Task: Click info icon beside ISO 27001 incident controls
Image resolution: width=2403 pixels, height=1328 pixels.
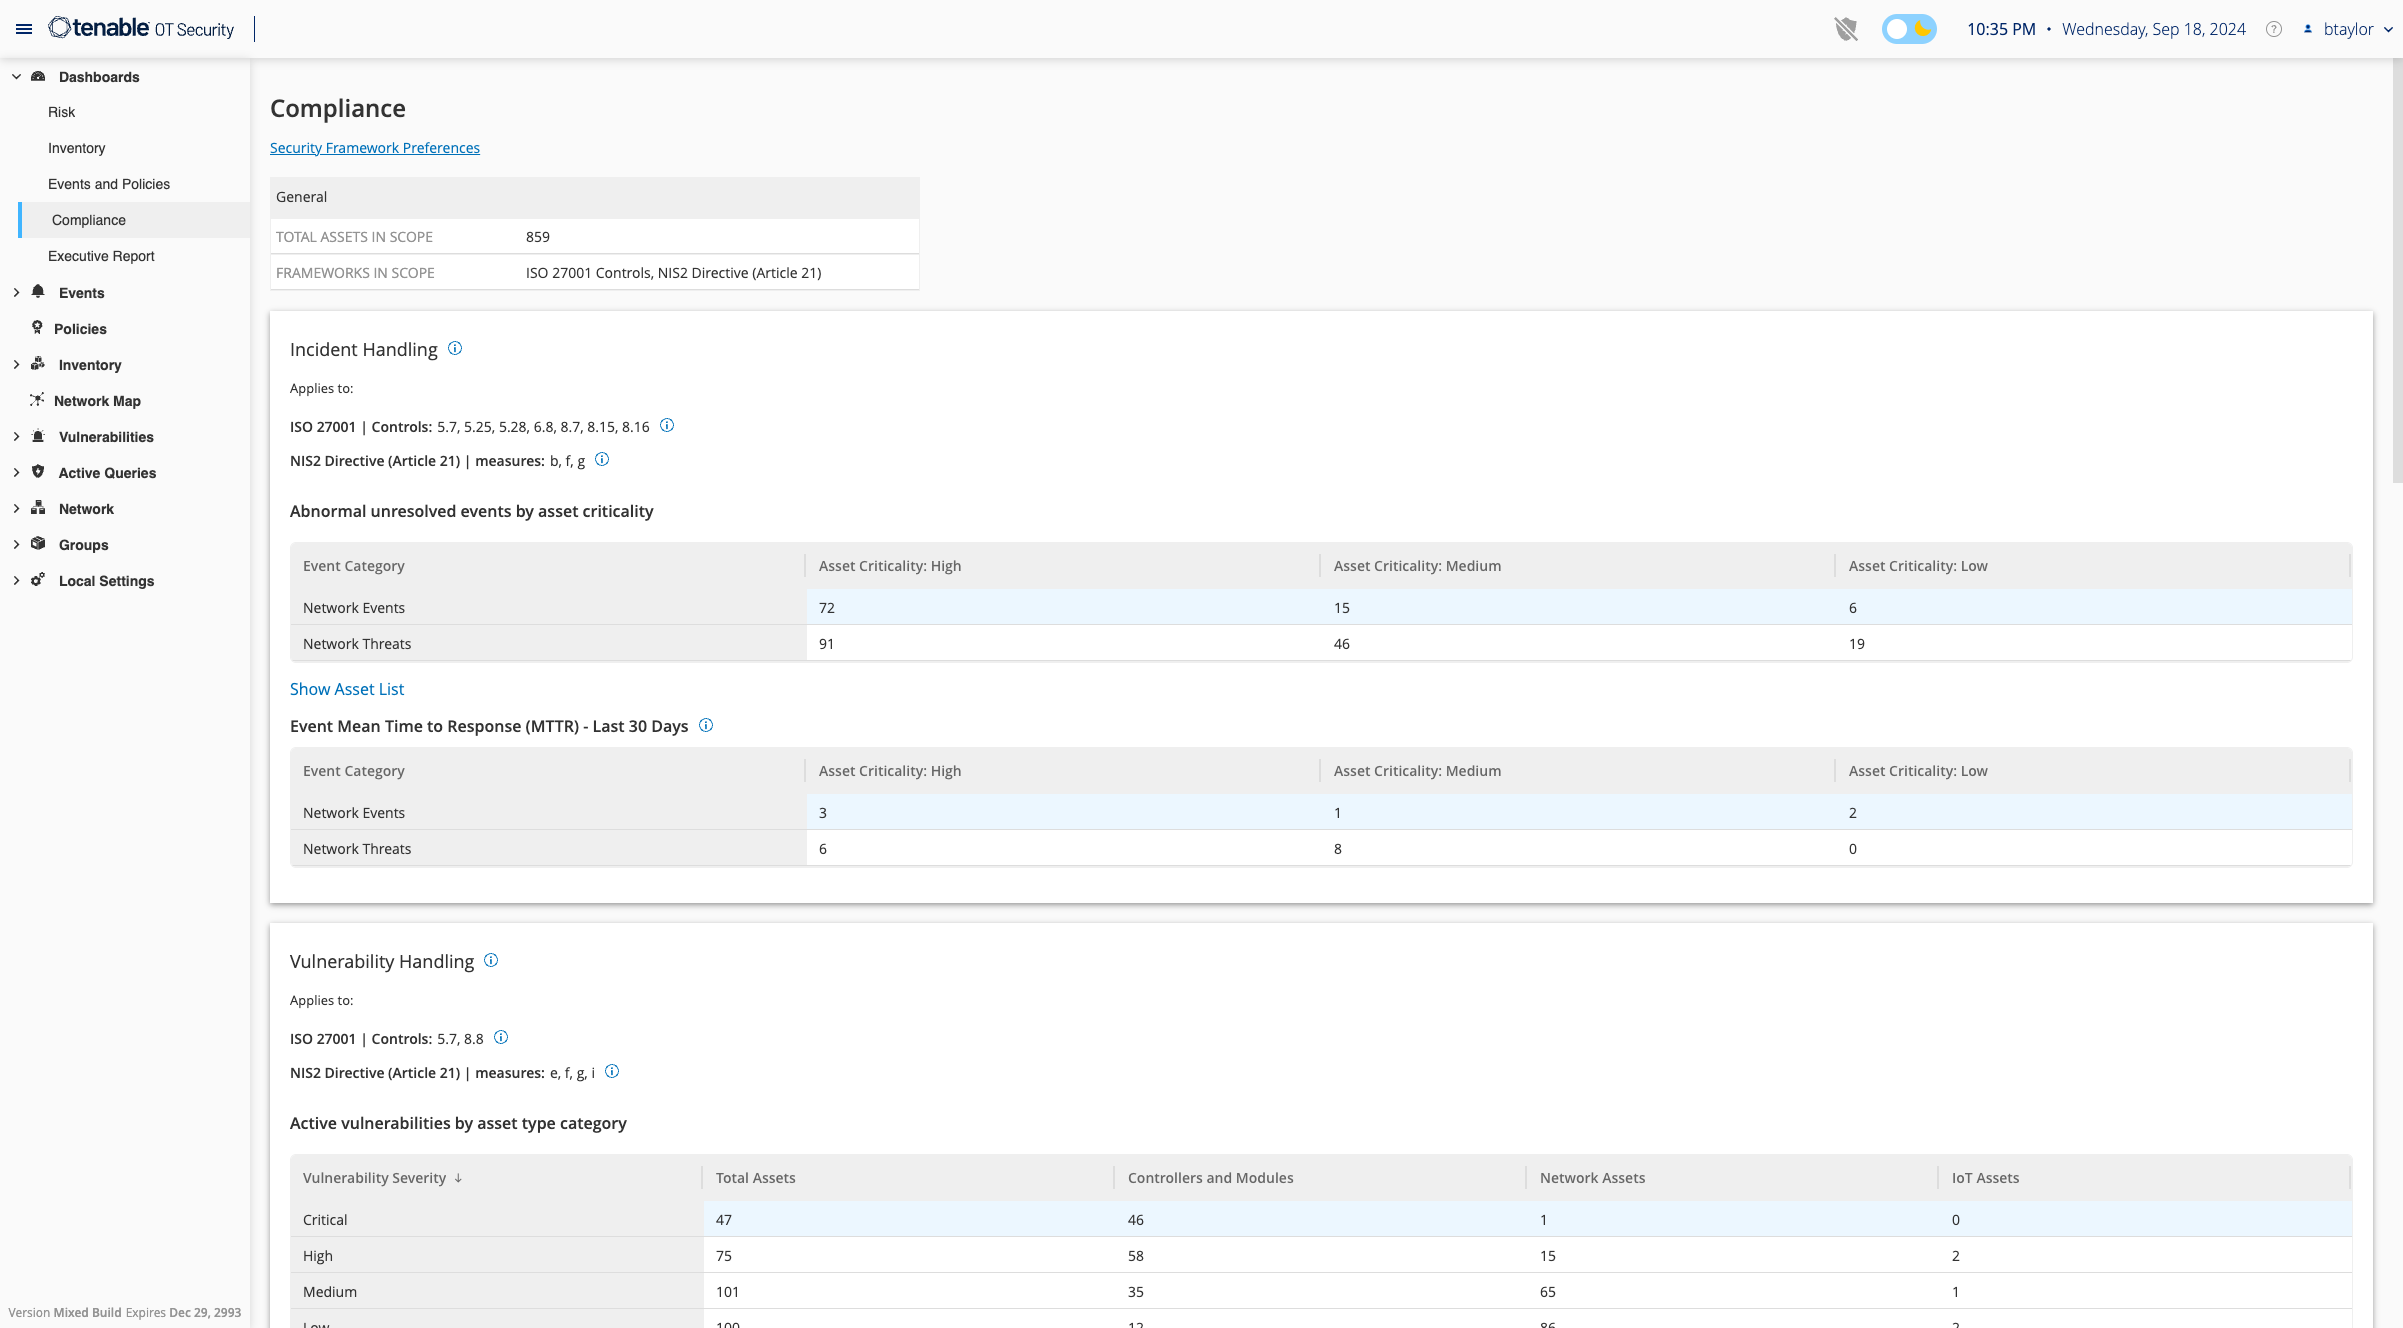Action: (667, 425)
